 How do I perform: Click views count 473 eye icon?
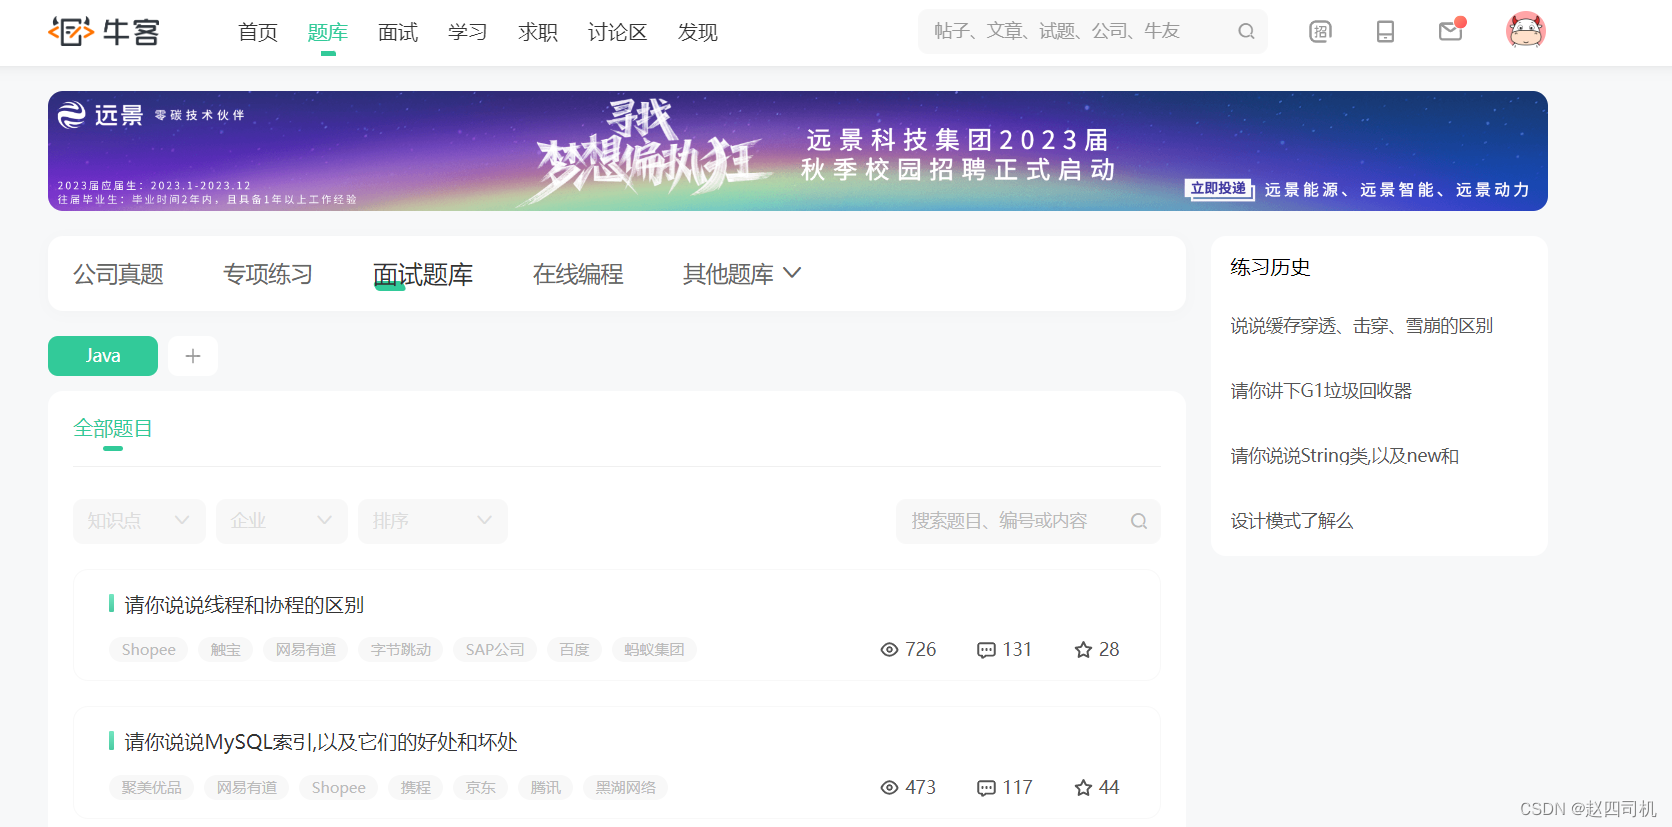click(889, 788)
